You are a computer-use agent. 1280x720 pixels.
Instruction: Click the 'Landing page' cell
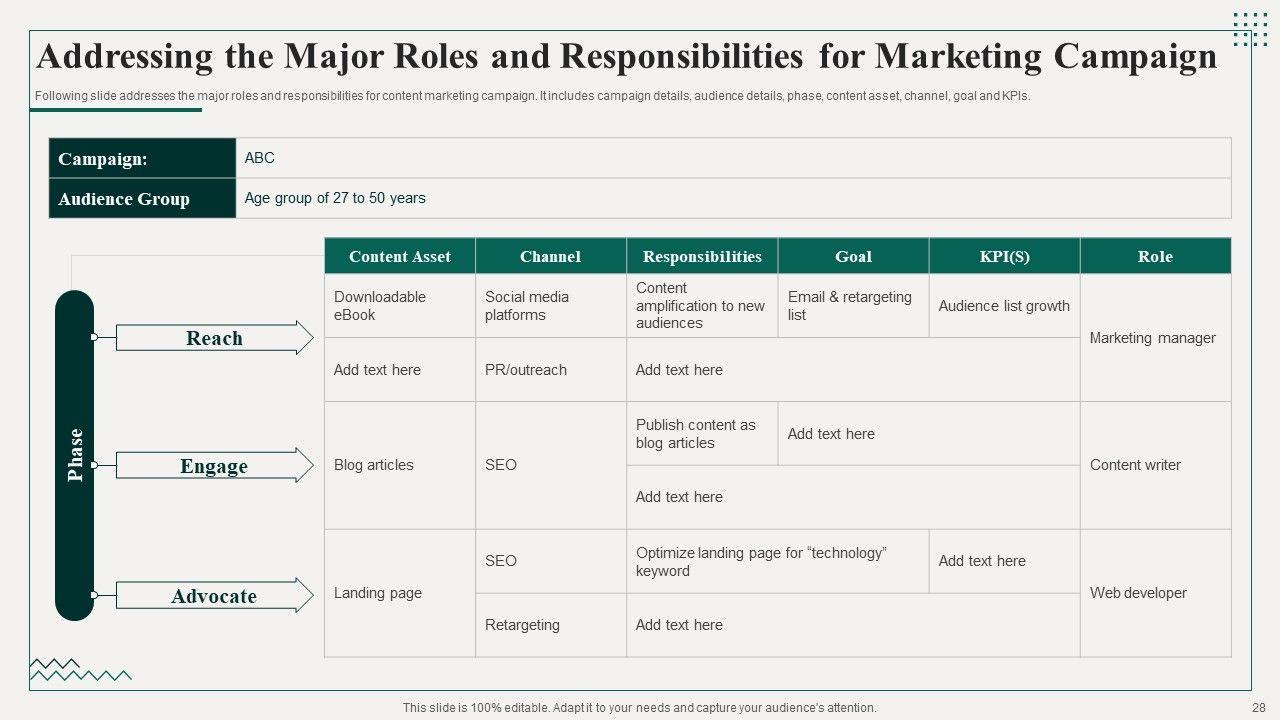tap(400, 593)
